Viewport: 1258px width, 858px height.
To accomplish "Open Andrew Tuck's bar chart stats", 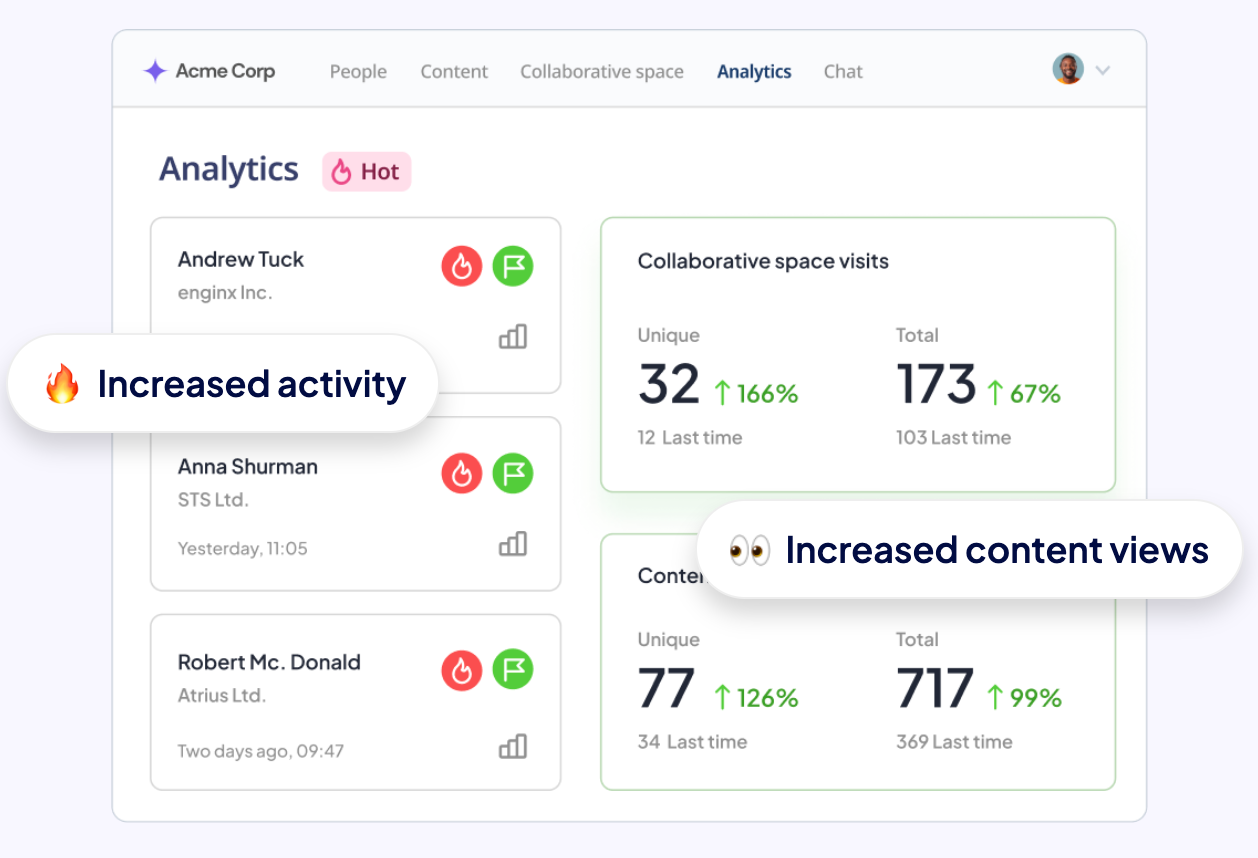I will click(x=513, y=337).
